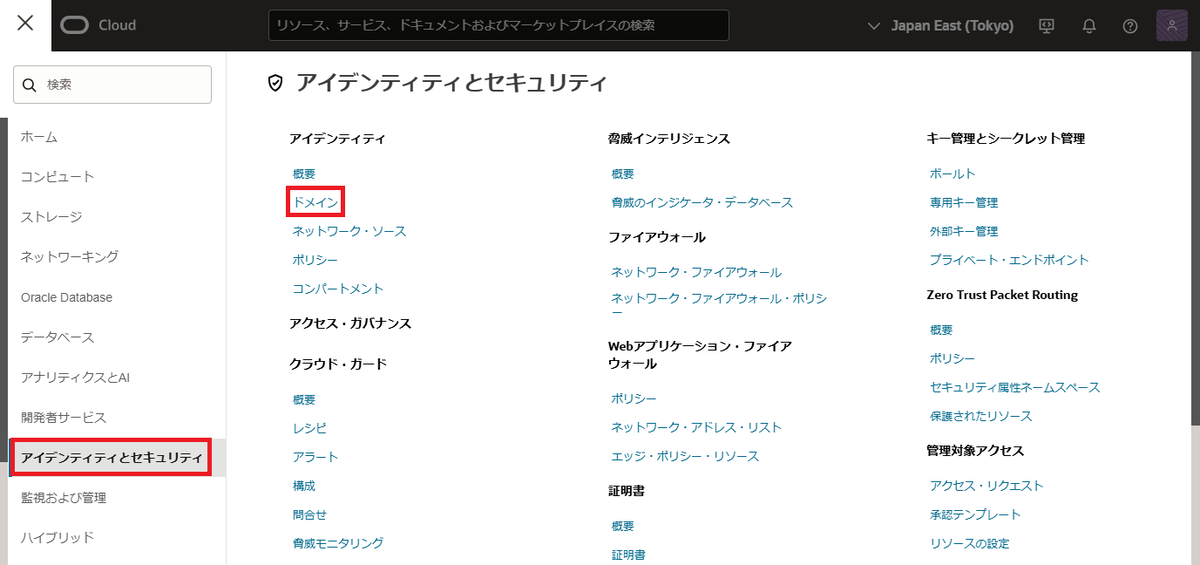Open the notifications bell icon
Screen dimensions: 1200x565
1089,26
